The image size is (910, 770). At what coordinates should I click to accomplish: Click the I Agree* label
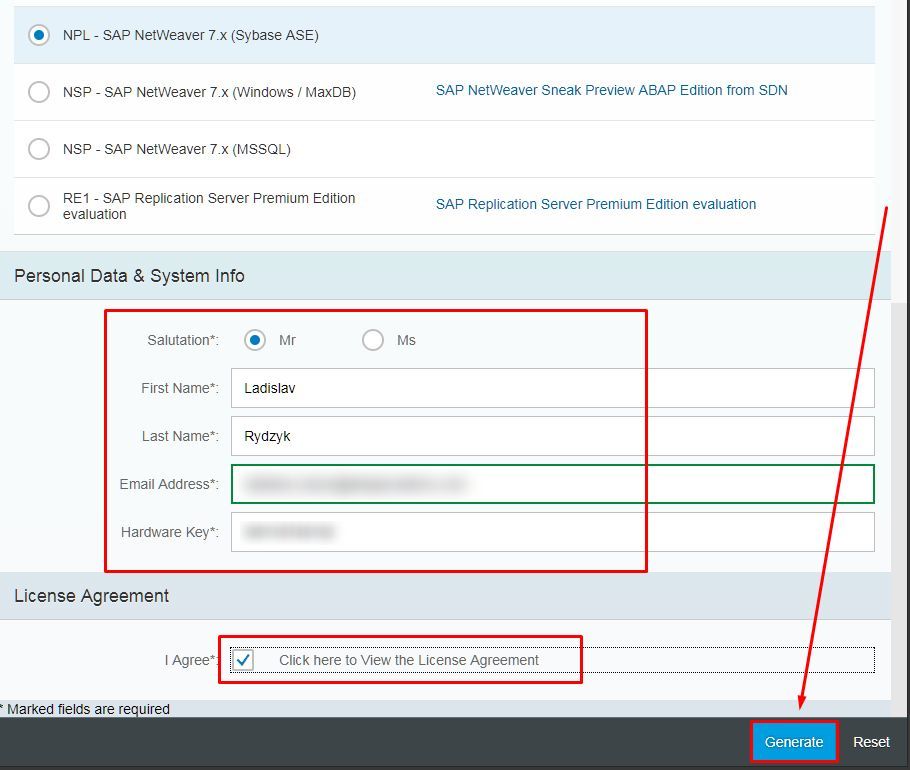point(192,660)
